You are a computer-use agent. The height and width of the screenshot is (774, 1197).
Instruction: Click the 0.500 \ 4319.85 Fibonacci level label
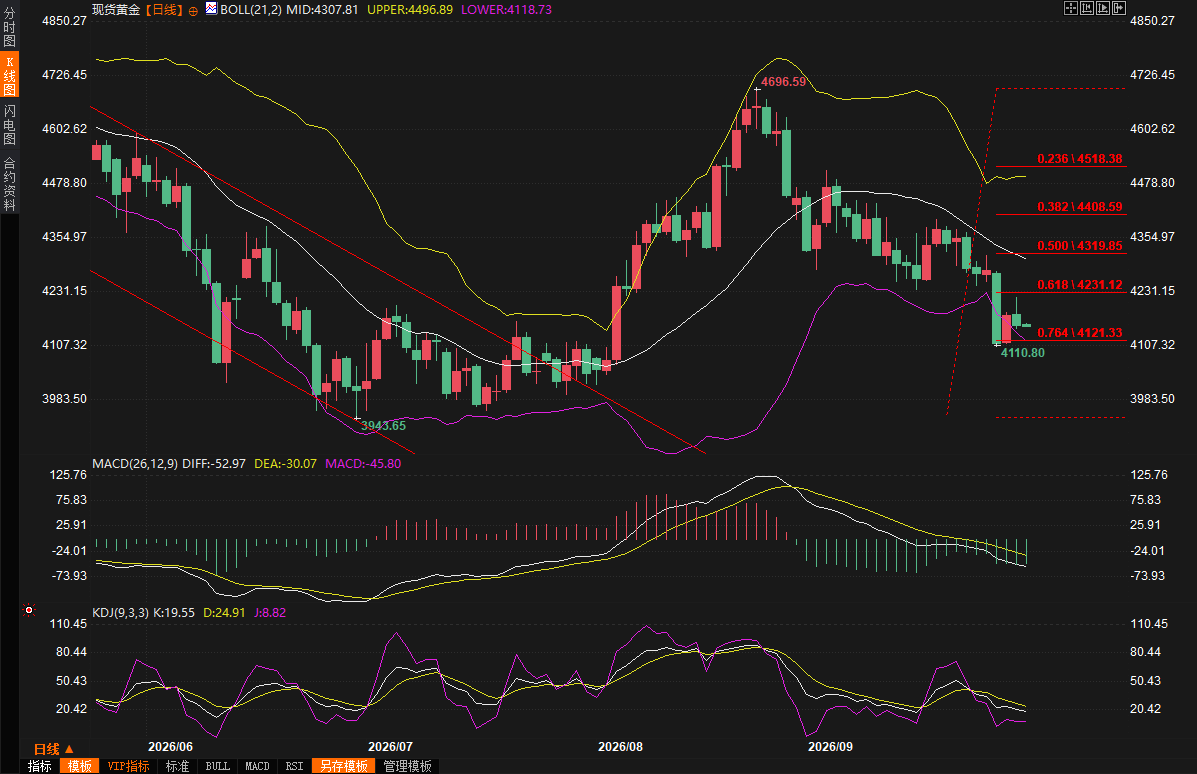pos(1079,246)
